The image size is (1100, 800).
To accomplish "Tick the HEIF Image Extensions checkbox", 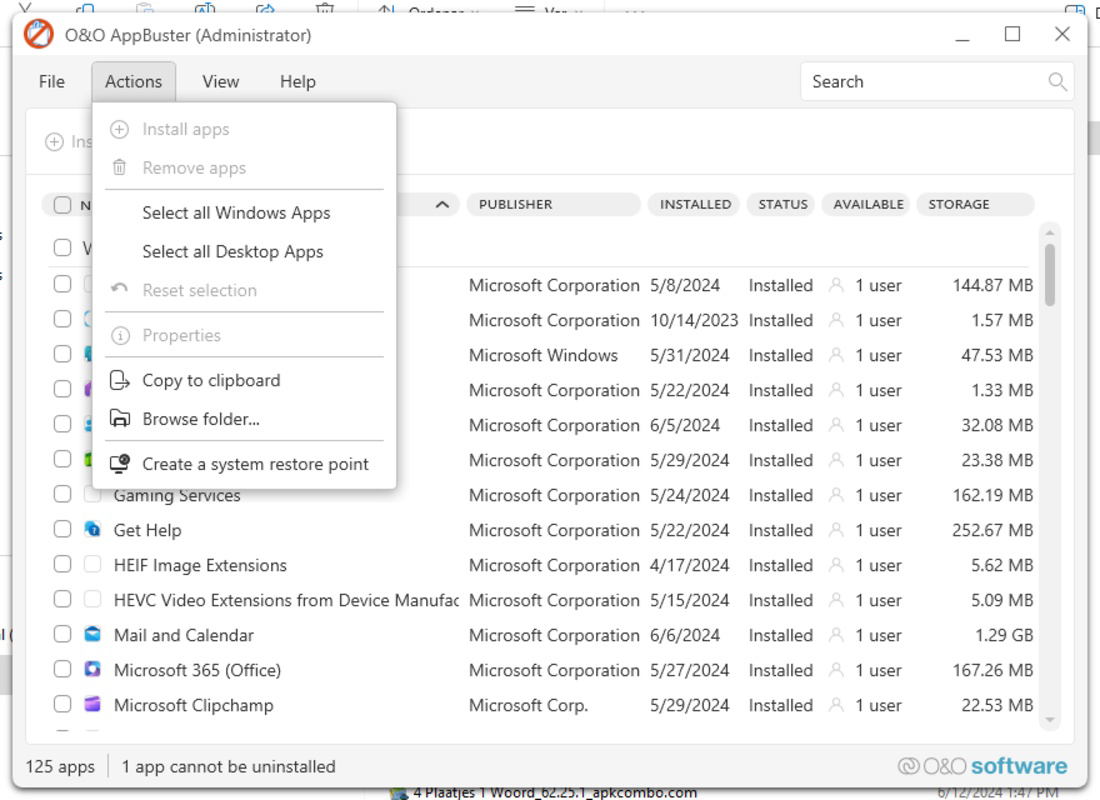I will (62, 564).
